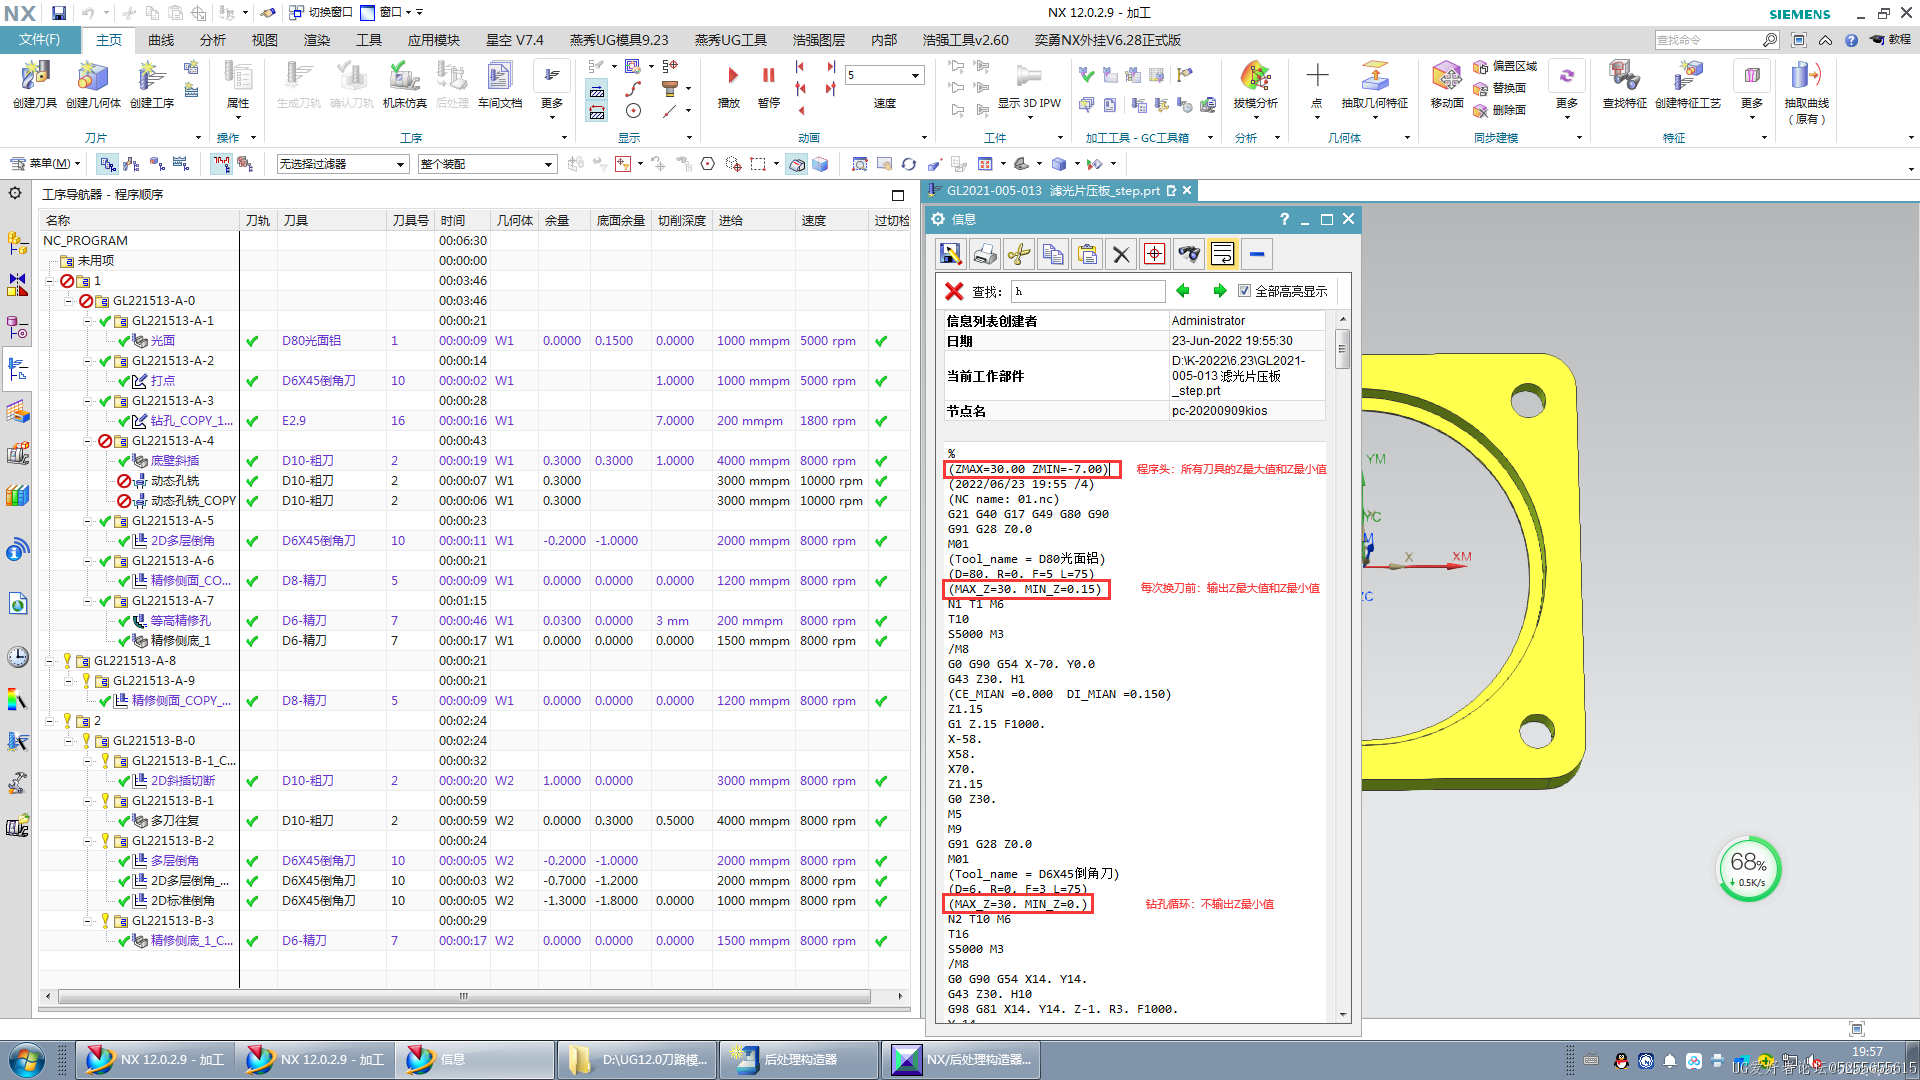Open the 整个装配 scope dropdown
1920x1080 pixels.
click(487, 164)
